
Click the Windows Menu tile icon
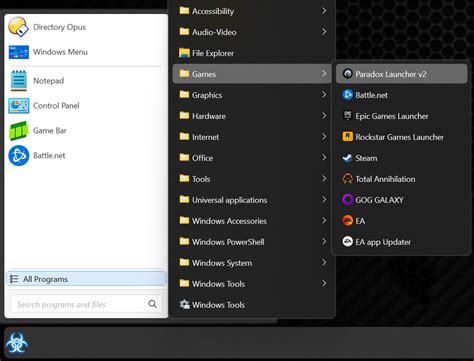(x=19, y=52)
